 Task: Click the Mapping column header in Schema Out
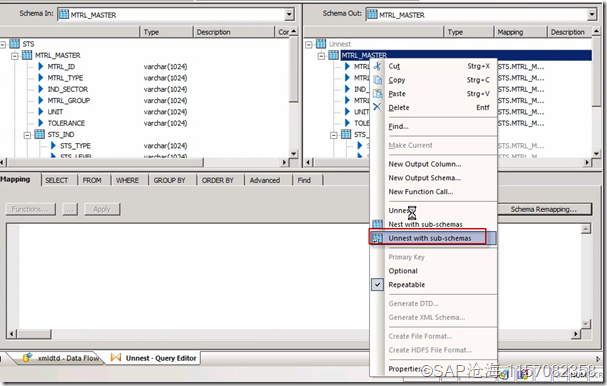tap(520, 32)
